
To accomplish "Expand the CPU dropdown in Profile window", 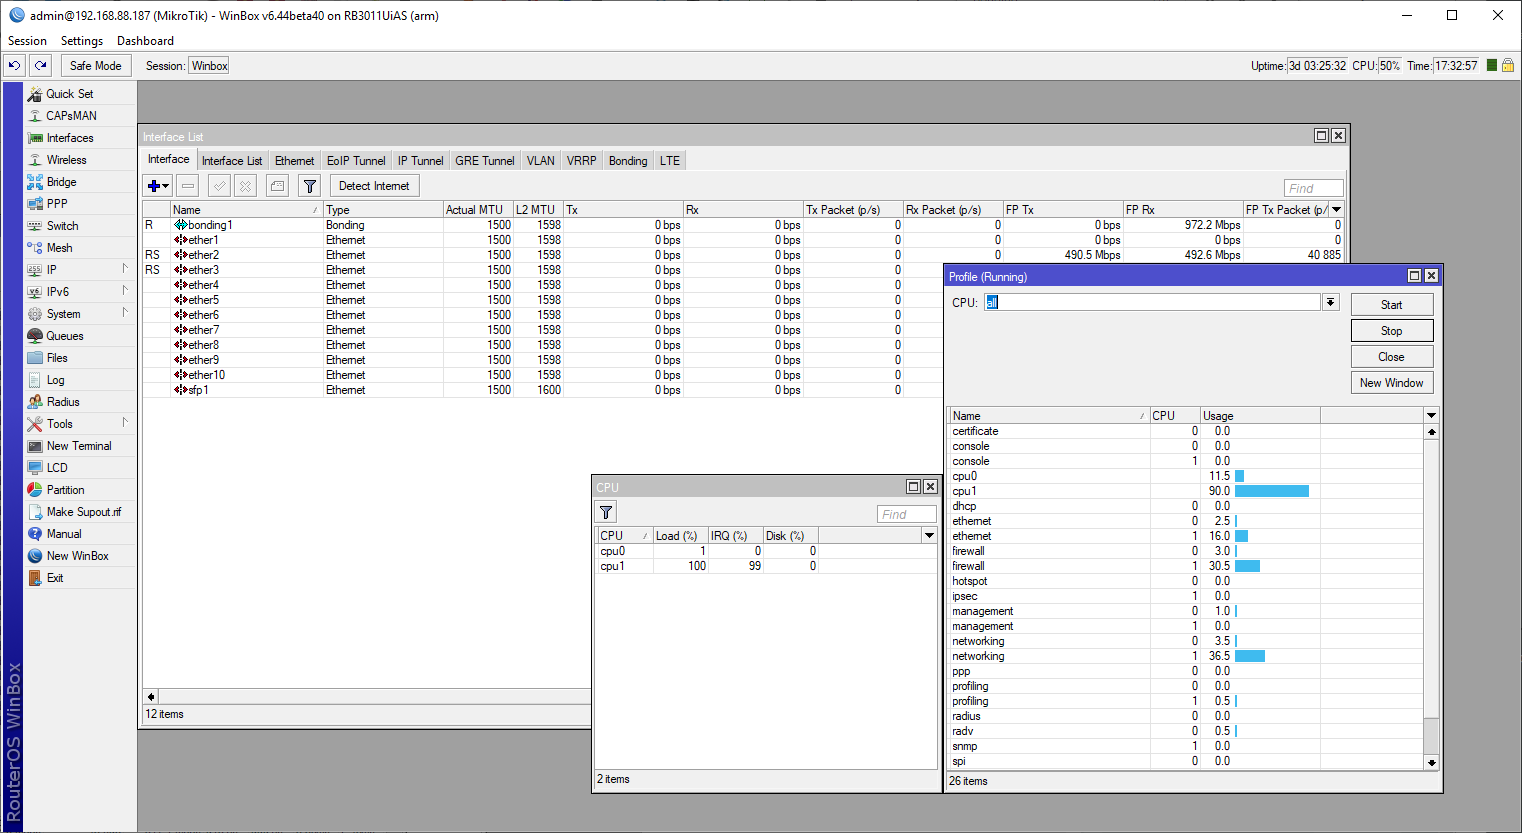I will [x=1330, y=303].
